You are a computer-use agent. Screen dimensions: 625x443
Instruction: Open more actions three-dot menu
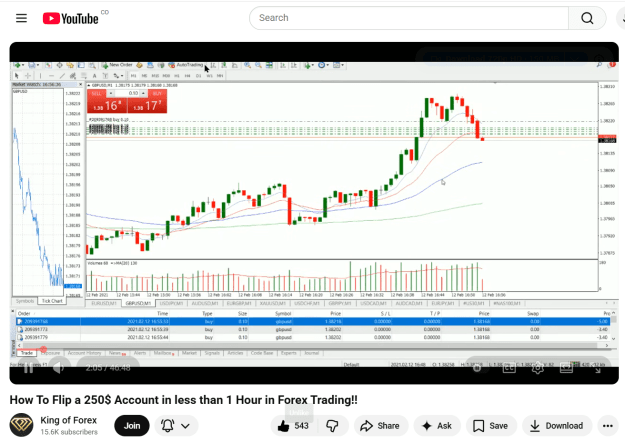click(608, 426)
